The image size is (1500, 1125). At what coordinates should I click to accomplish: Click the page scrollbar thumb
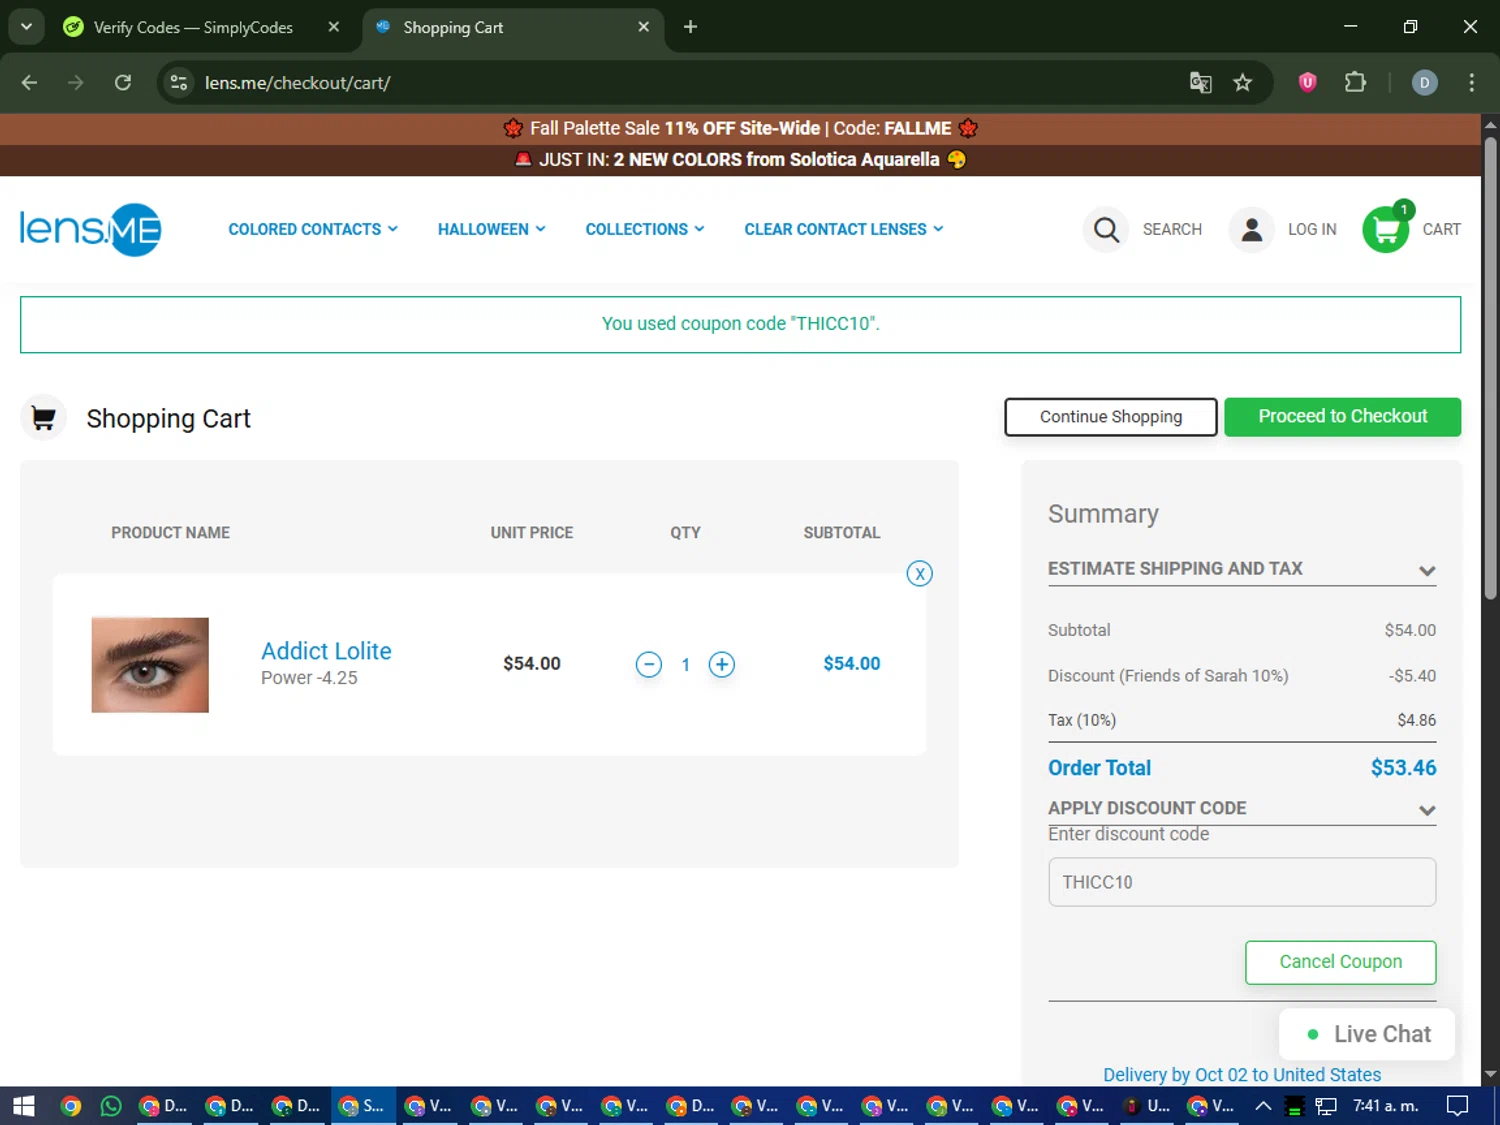point(1490,370)
